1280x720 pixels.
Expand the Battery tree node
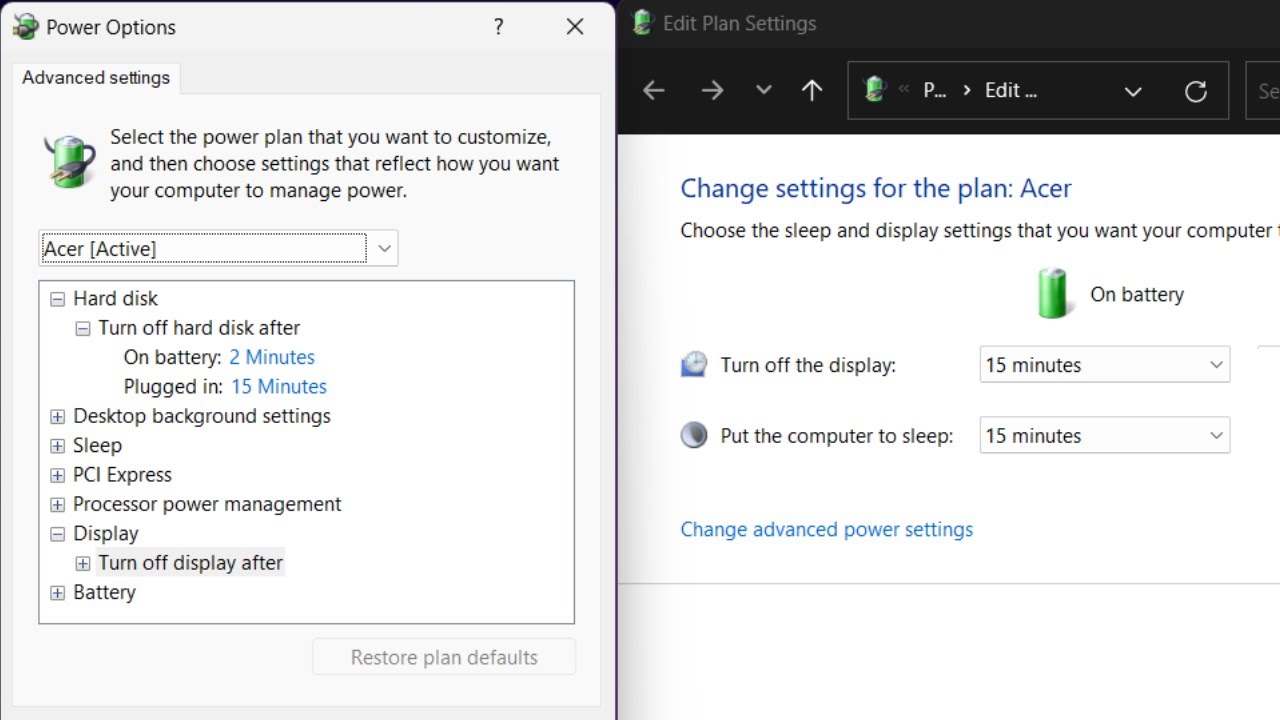coord(58,593)
